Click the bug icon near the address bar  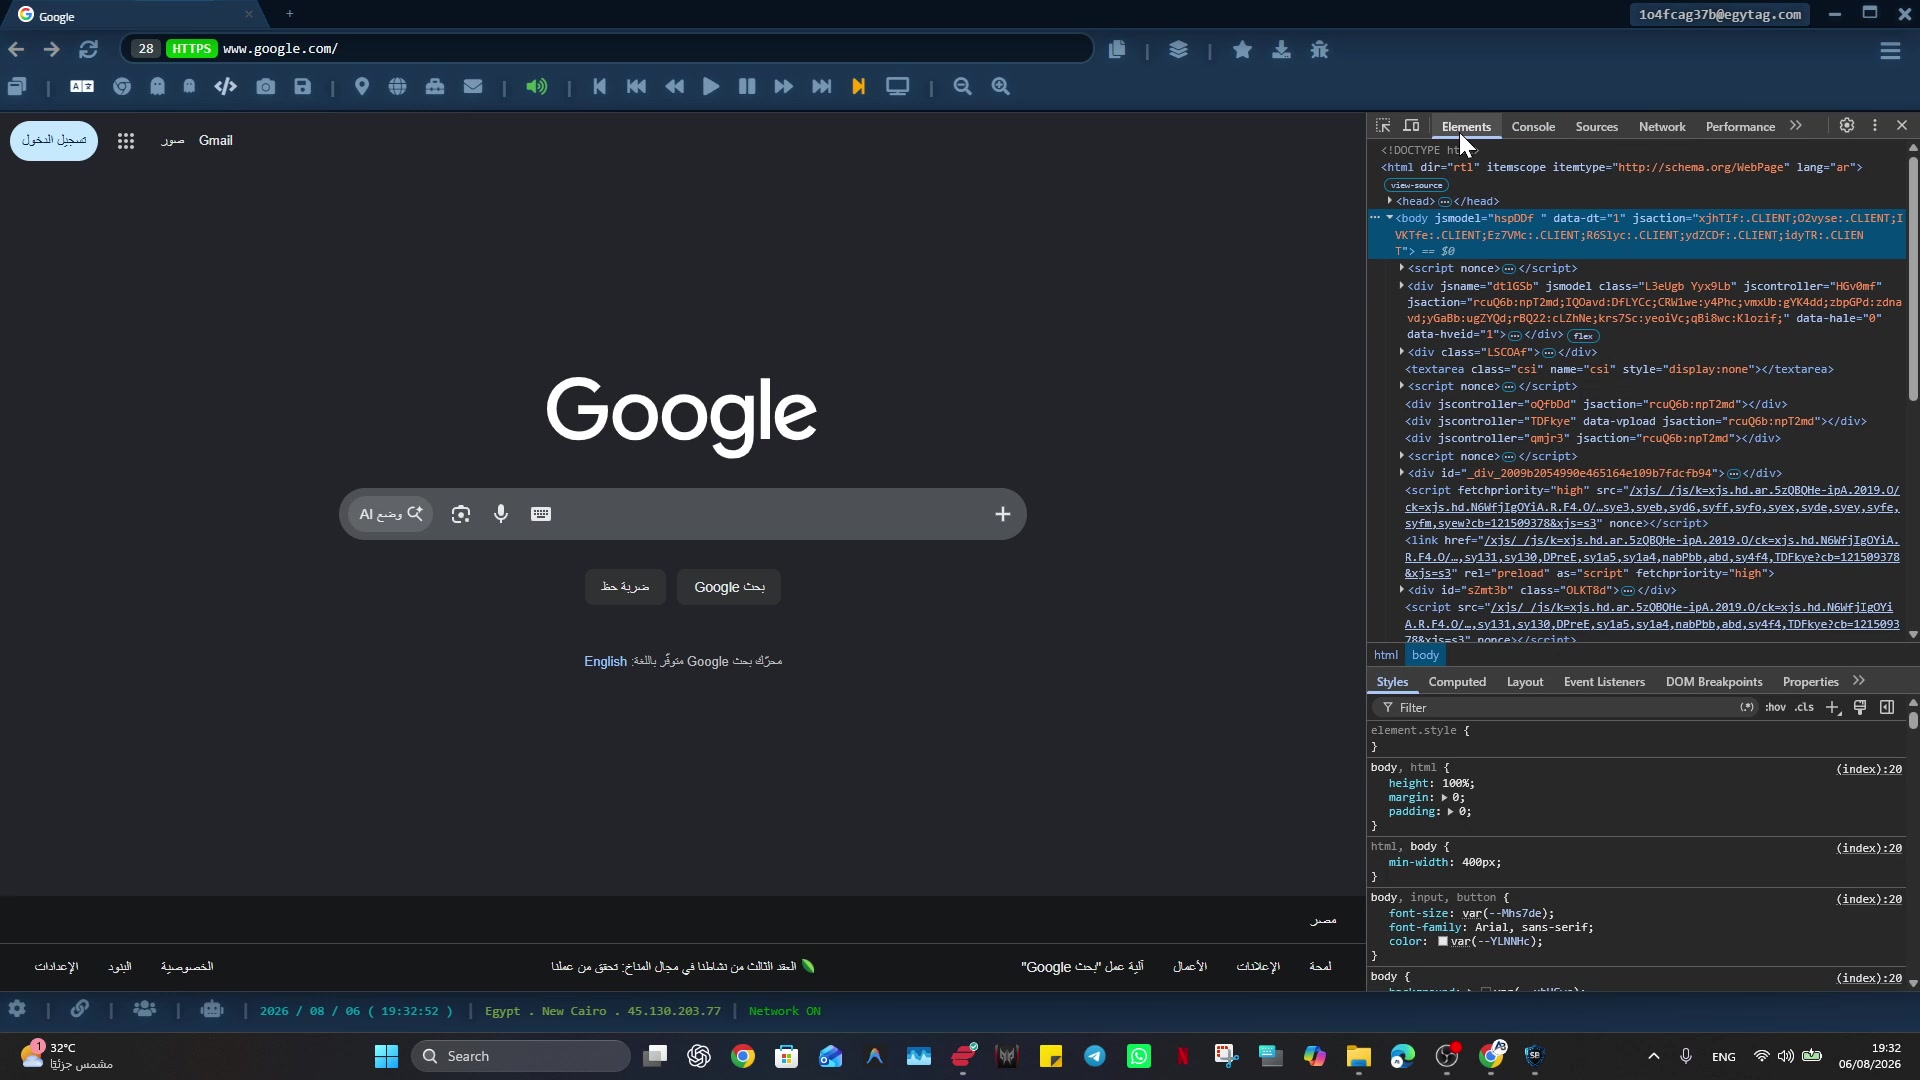click(x=1320, y=49)
